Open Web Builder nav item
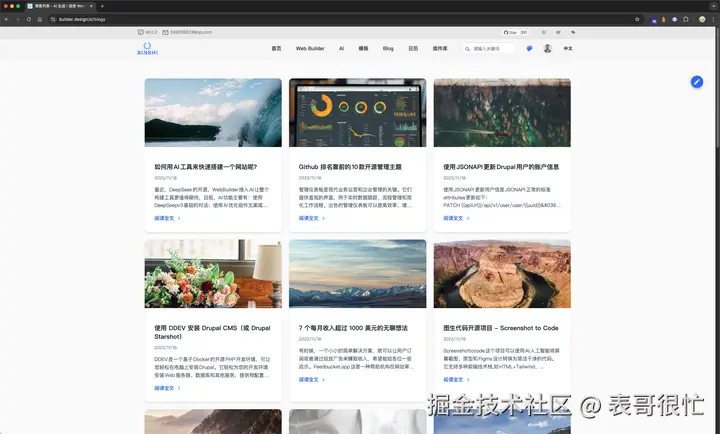 [310, 48]
